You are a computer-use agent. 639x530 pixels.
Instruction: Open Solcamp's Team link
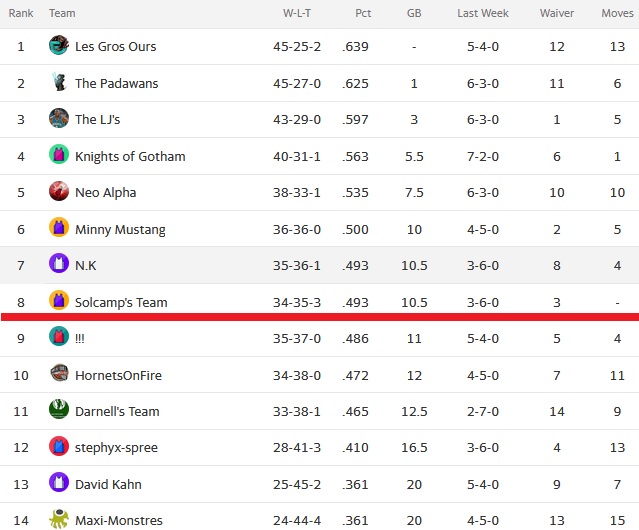pyautogui.click(x=121, y=302)
